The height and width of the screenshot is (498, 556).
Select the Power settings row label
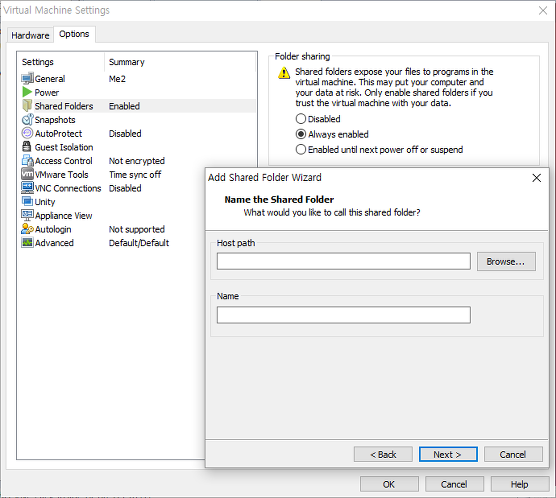click(x=46, y=93)
